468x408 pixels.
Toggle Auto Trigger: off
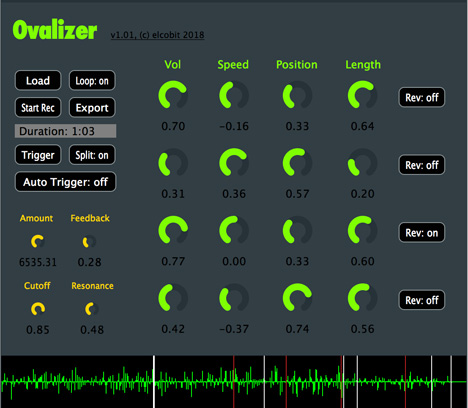point(65,182)
